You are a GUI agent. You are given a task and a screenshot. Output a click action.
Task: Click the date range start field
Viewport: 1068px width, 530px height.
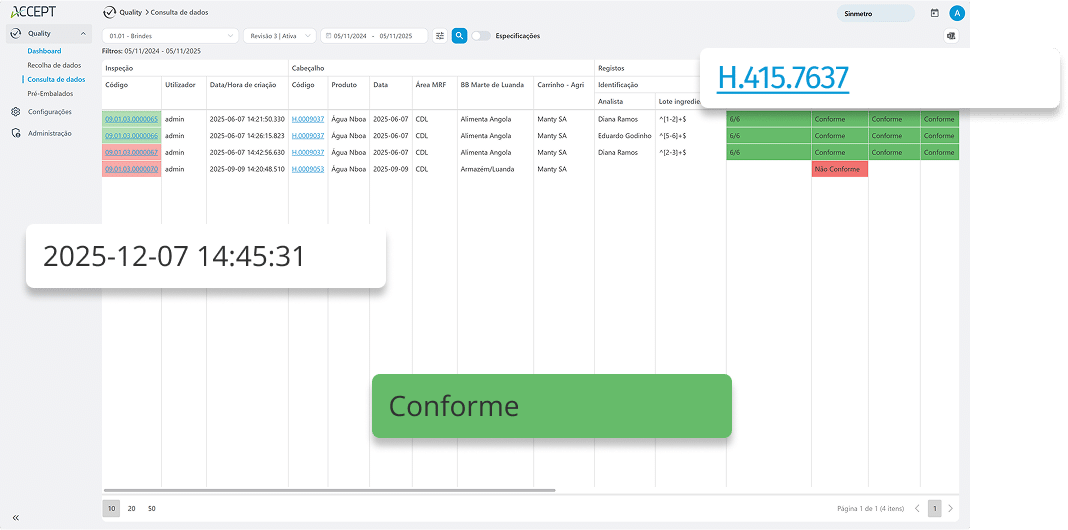point(351,36)
